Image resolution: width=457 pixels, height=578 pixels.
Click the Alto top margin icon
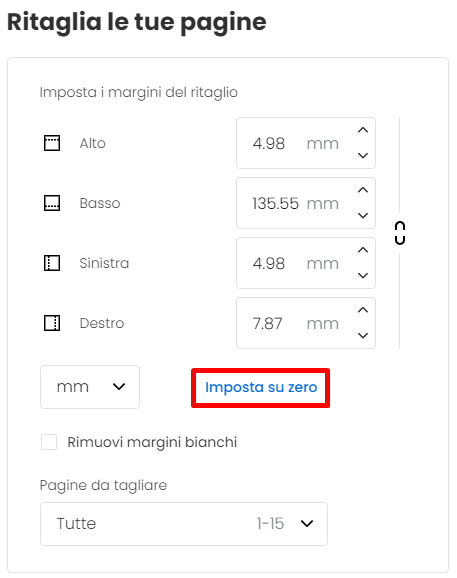(x=52, y=143)
